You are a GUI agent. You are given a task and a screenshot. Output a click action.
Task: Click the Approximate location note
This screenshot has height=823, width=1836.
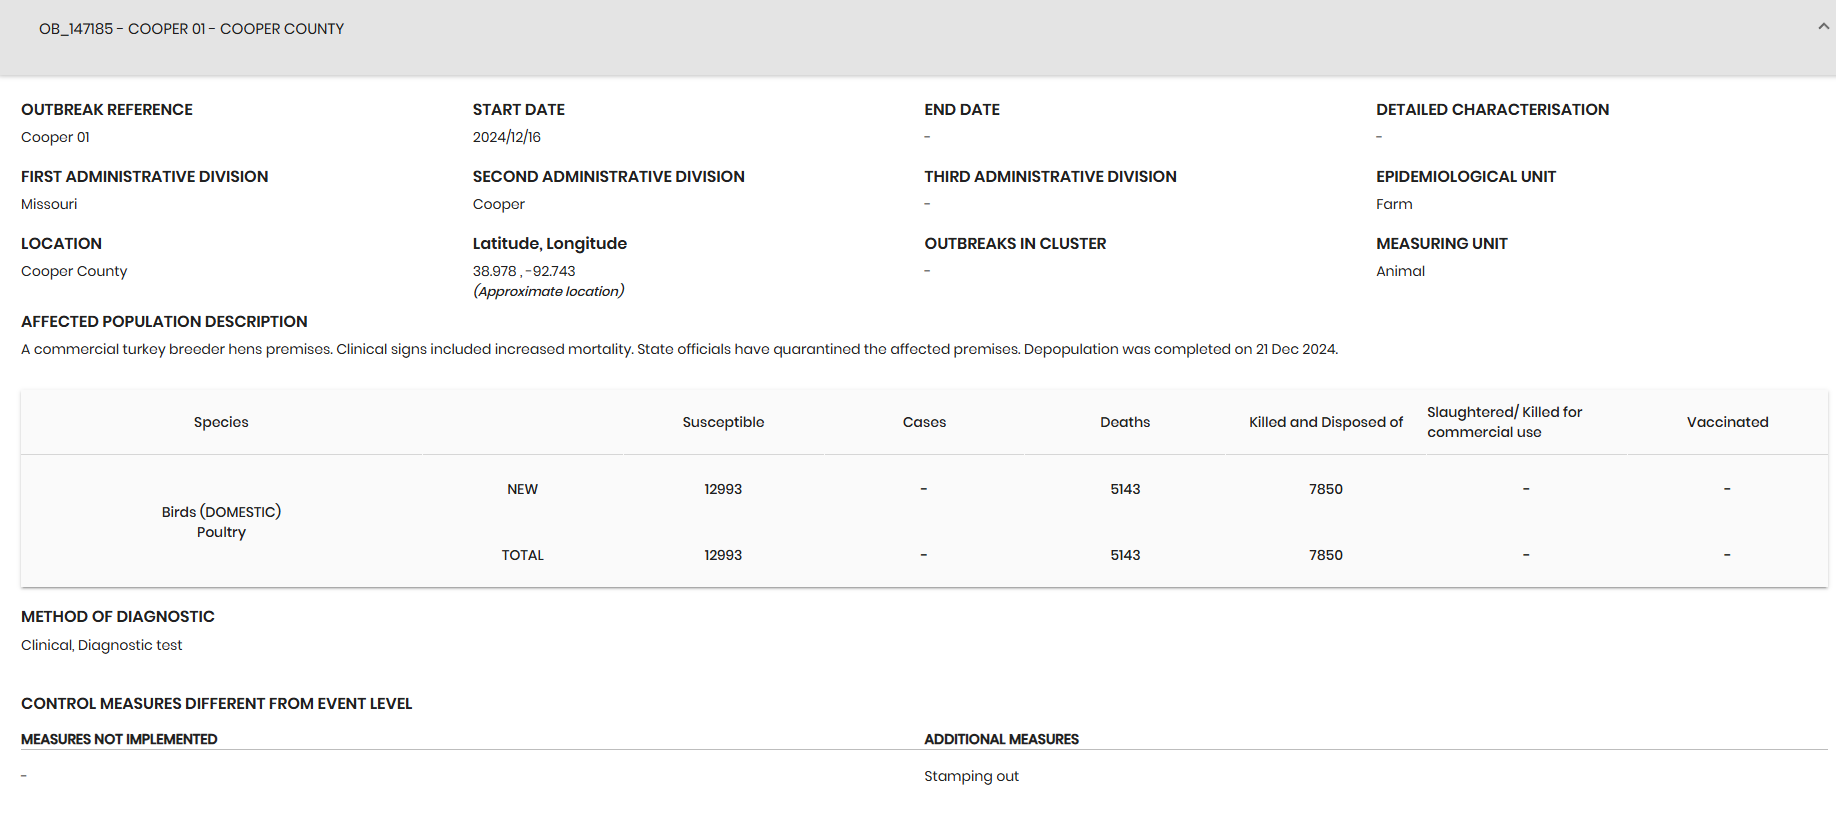(548, 291)
